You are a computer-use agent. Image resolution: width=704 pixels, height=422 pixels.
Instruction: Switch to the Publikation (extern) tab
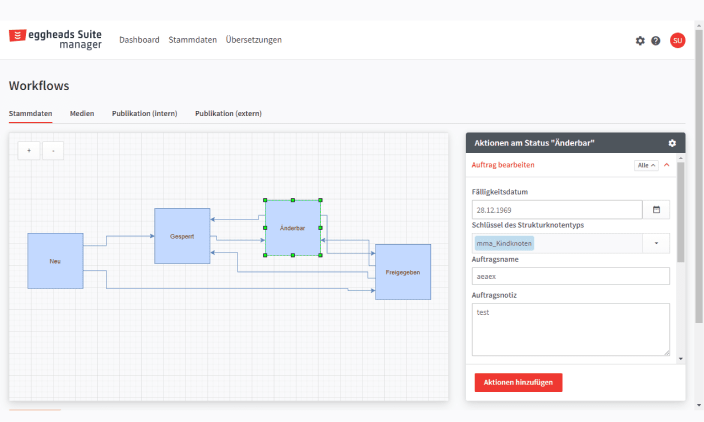pos(228,114)
